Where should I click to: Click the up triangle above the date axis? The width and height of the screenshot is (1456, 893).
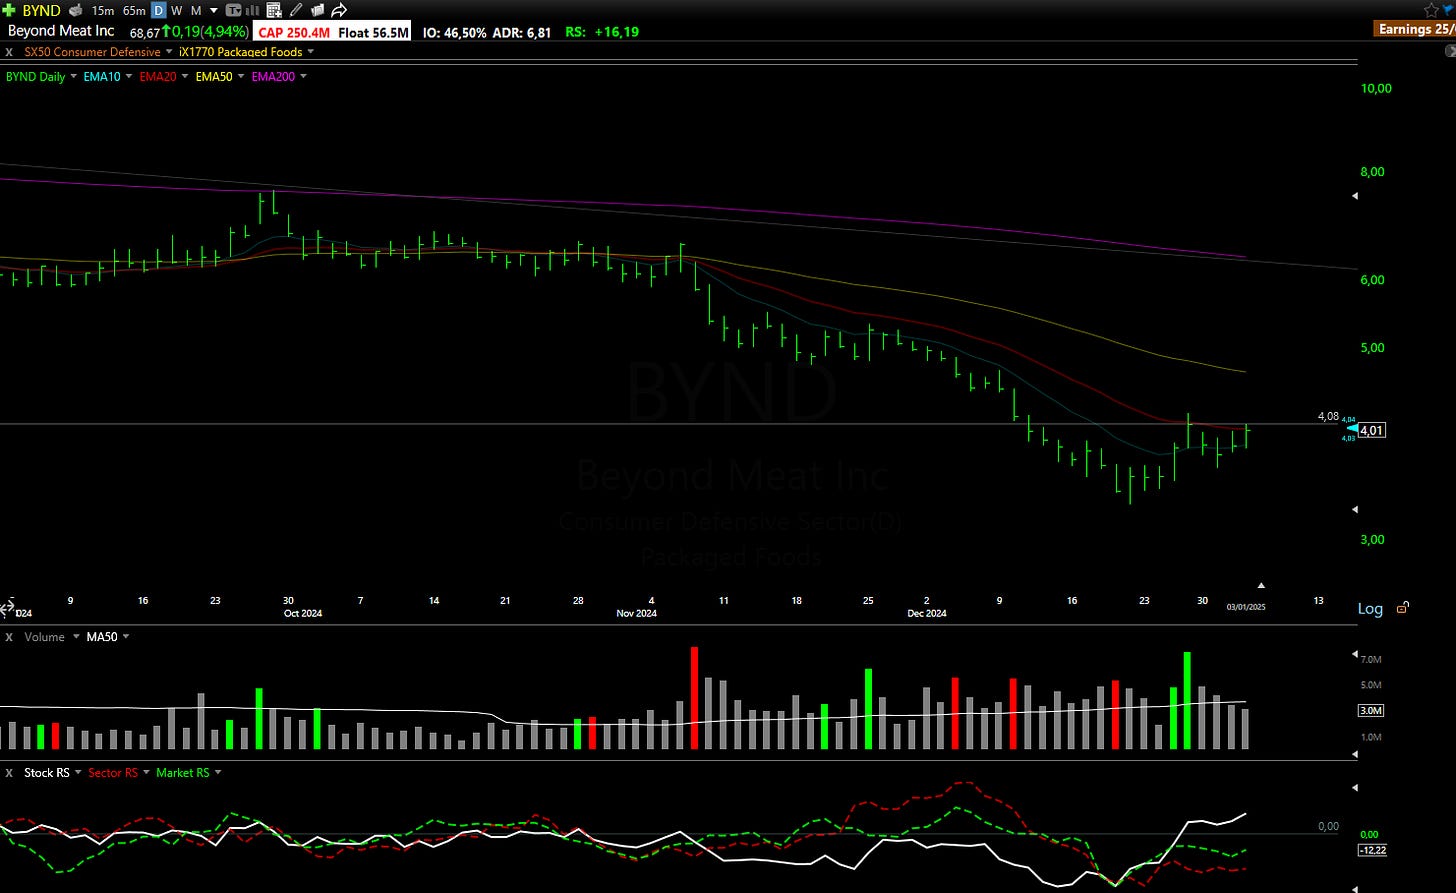tap(1261, 585)
